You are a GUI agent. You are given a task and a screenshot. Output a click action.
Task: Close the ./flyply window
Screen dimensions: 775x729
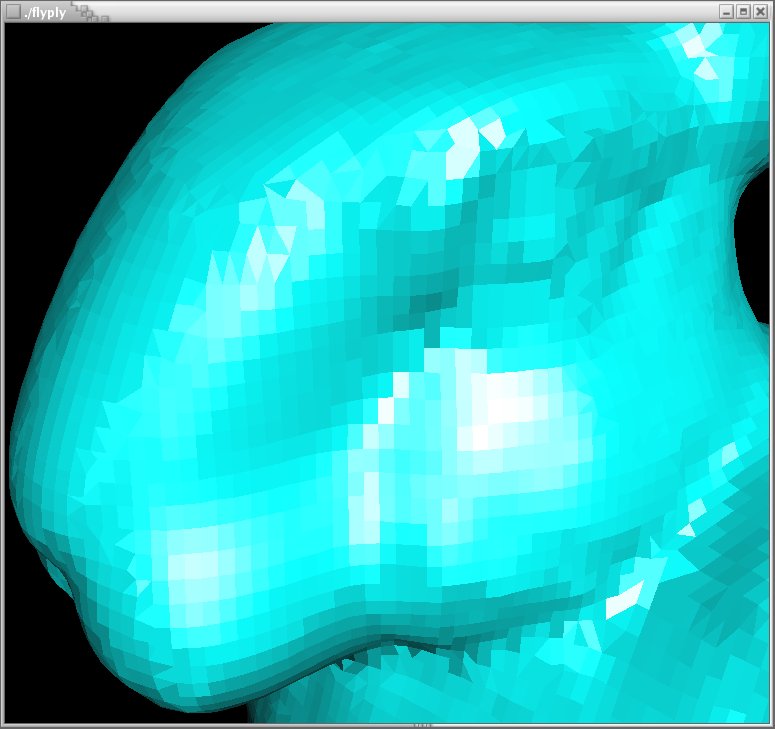click(x=760, y=12)
